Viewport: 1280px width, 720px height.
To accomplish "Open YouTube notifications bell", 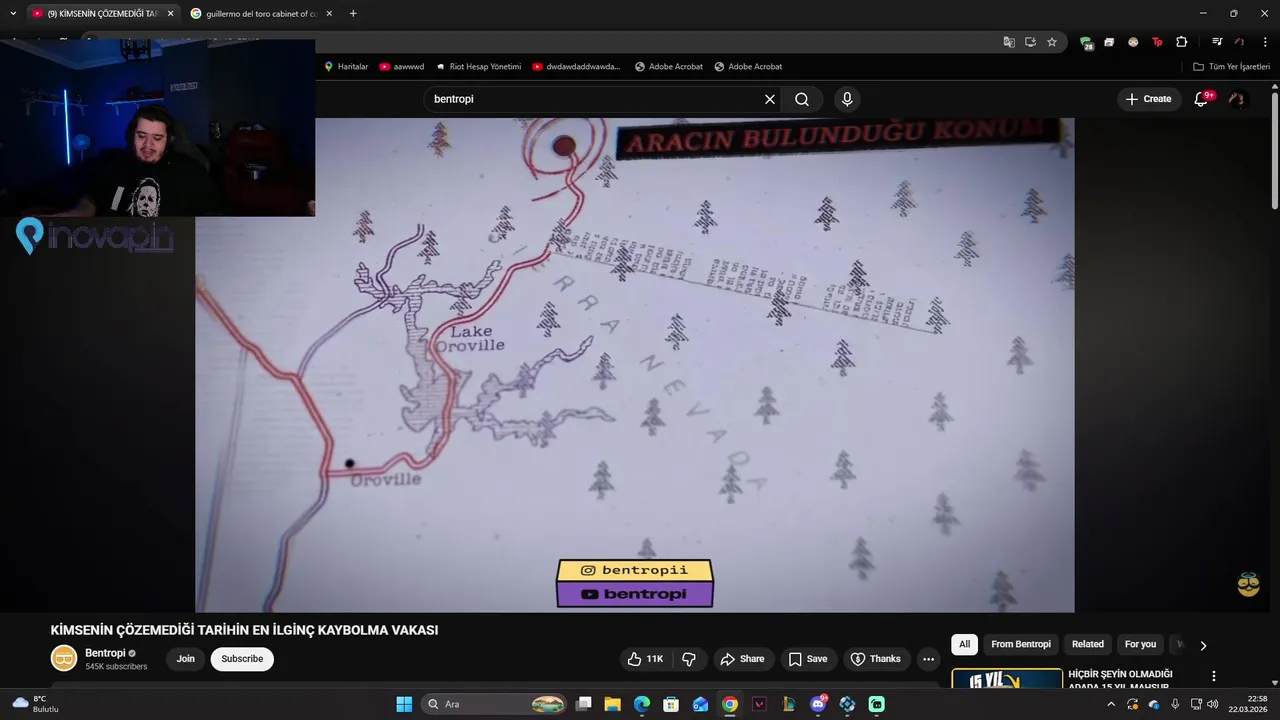I will point(1202,99).
